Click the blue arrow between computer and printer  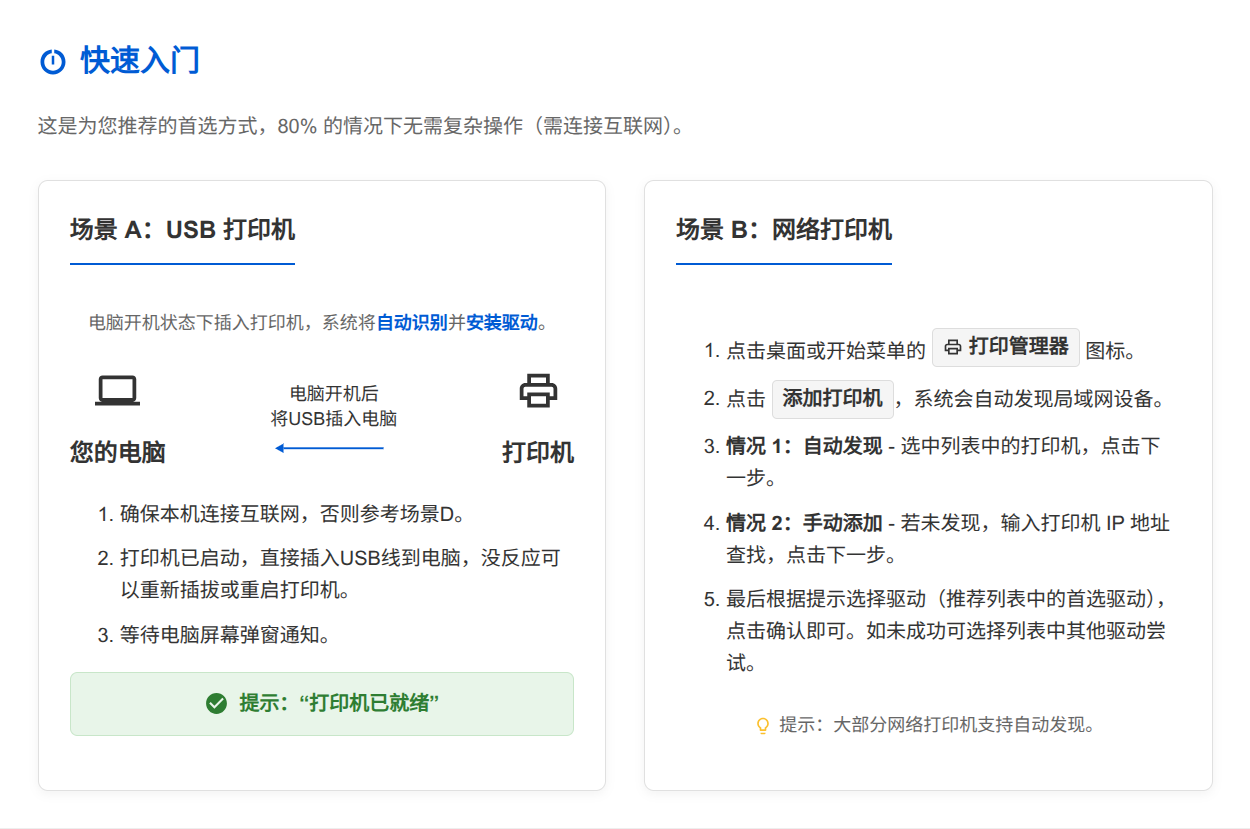click(x=328, y=449)
